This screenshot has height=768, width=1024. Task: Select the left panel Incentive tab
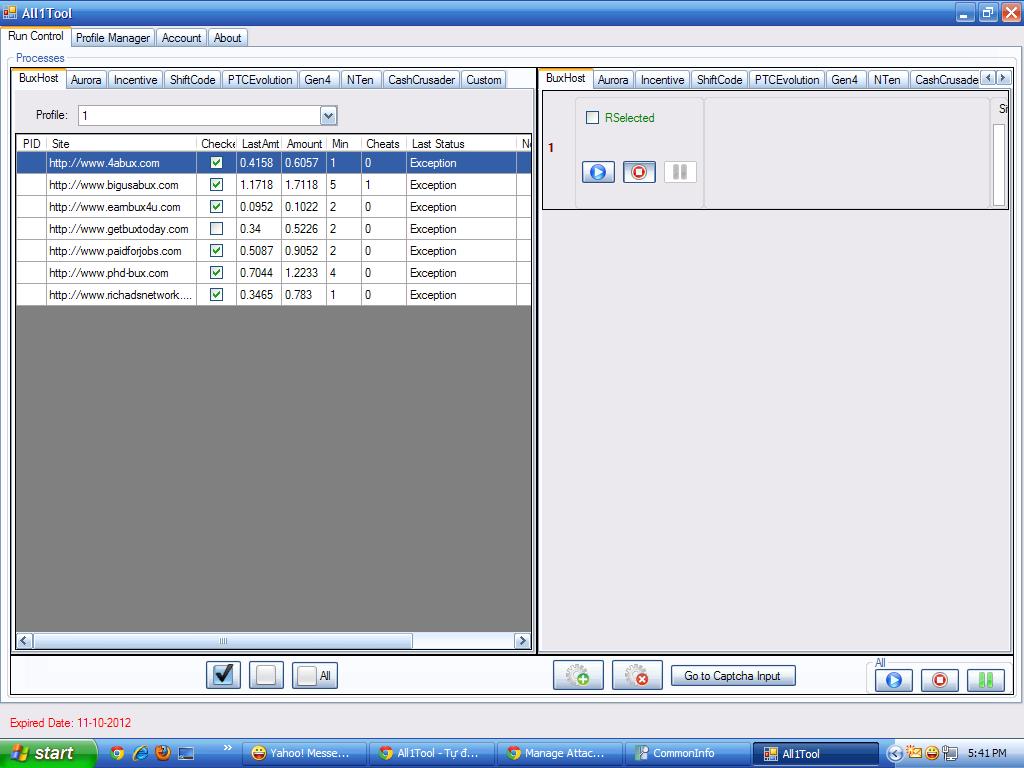[135, 80]
